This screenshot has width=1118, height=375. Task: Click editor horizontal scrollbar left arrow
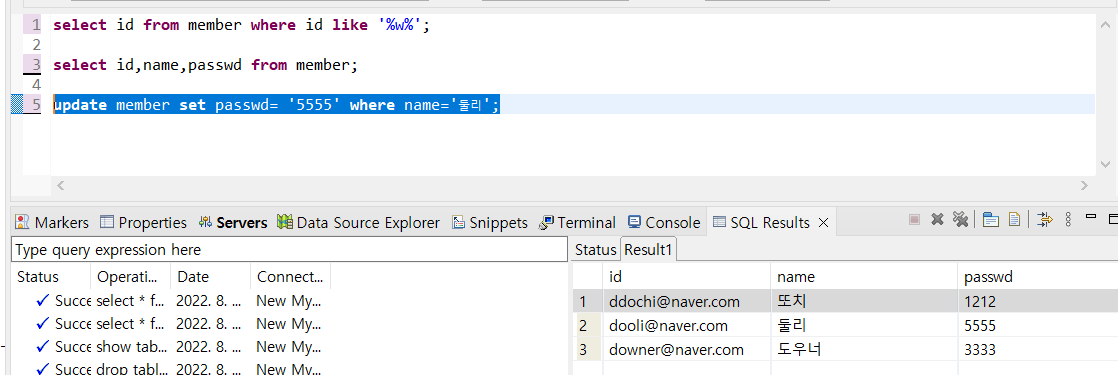point(61,185)
